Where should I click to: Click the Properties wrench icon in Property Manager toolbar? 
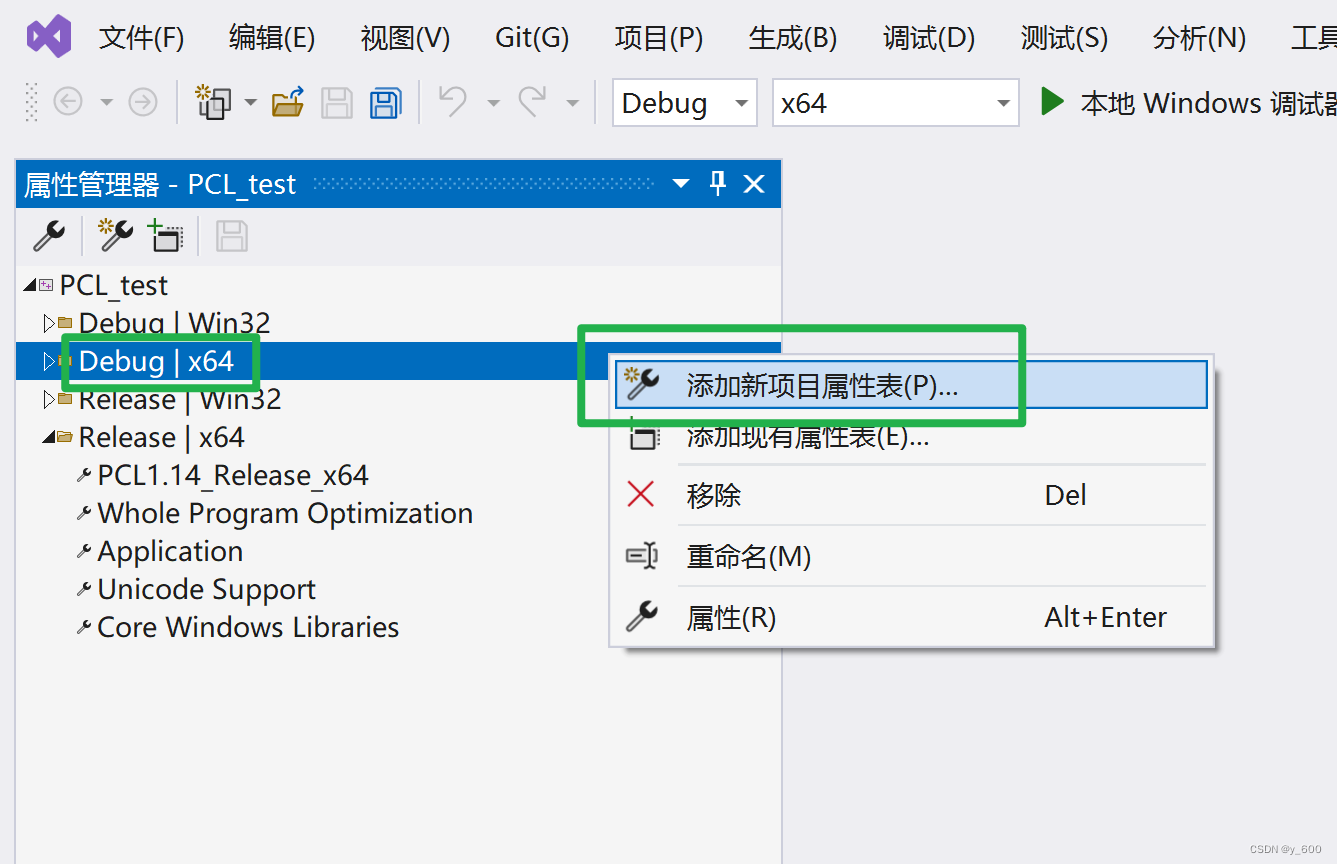click(47, 236)
